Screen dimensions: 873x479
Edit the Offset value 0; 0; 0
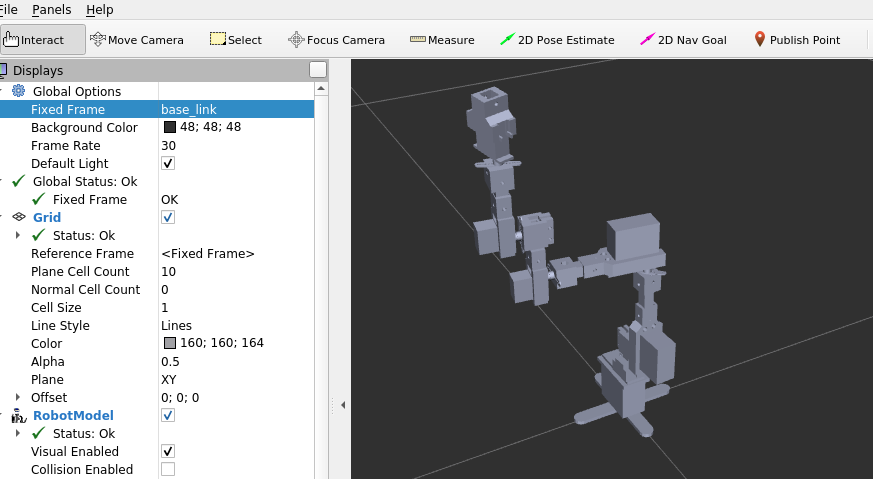[237, 397]
